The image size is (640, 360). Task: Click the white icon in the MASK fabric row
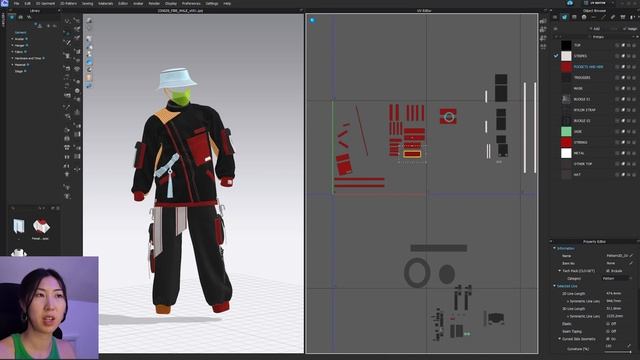[x=623, y=89]
